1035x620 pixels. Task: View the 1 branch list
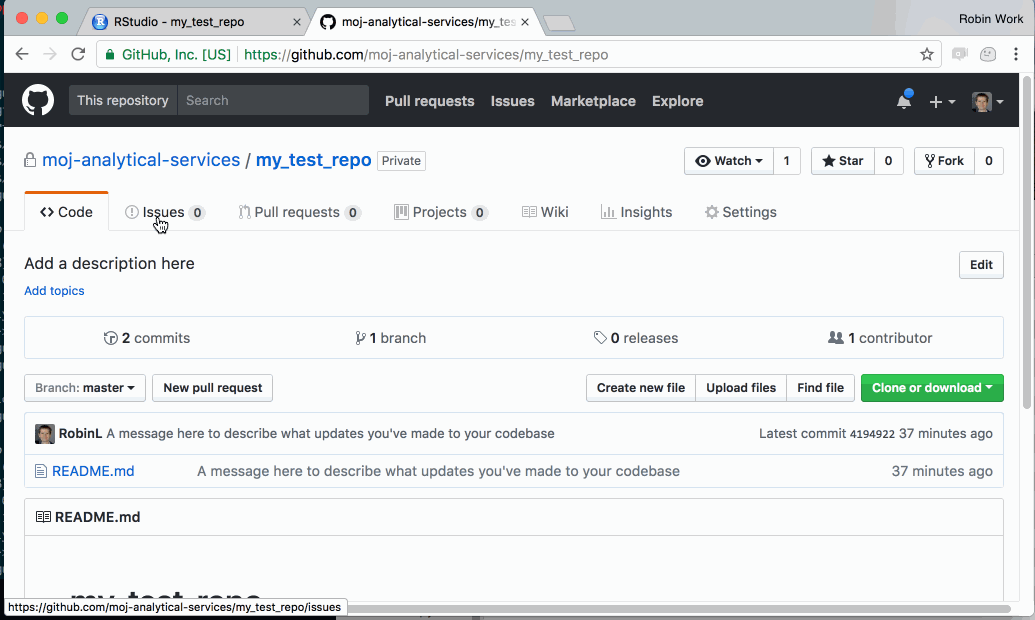pyautogui.click(x=390, y=338)
